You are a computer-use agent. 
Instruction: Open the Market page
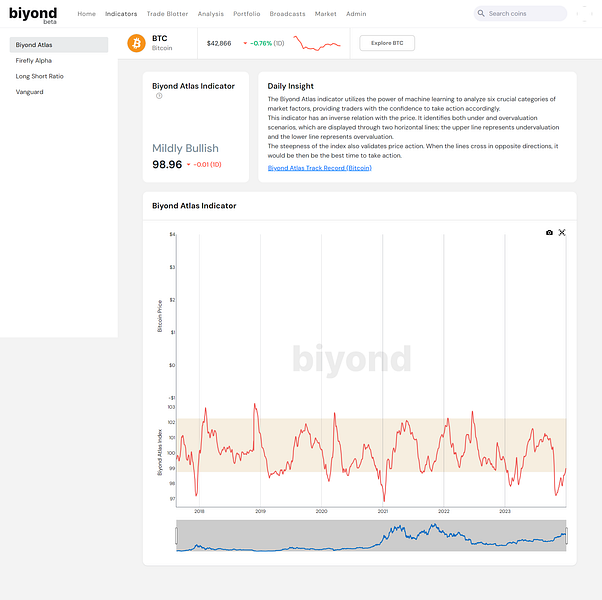326,14
